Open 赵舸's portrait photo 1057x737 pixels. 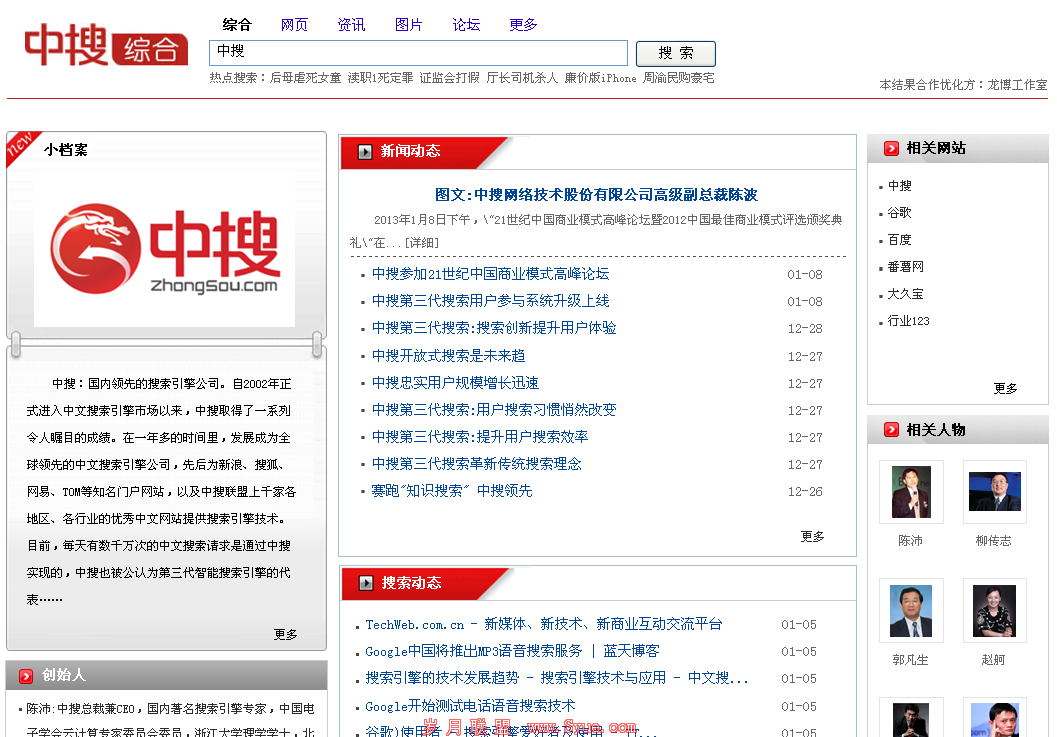coord(995,610)
